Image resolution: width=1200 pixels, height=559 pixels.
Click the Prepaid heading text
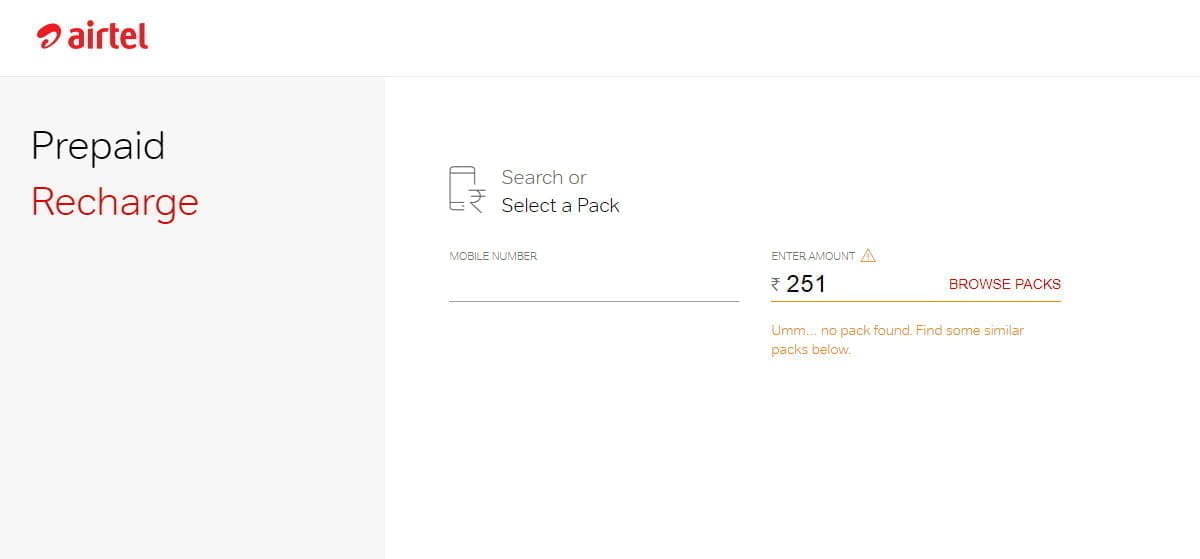tap(98, 147)
